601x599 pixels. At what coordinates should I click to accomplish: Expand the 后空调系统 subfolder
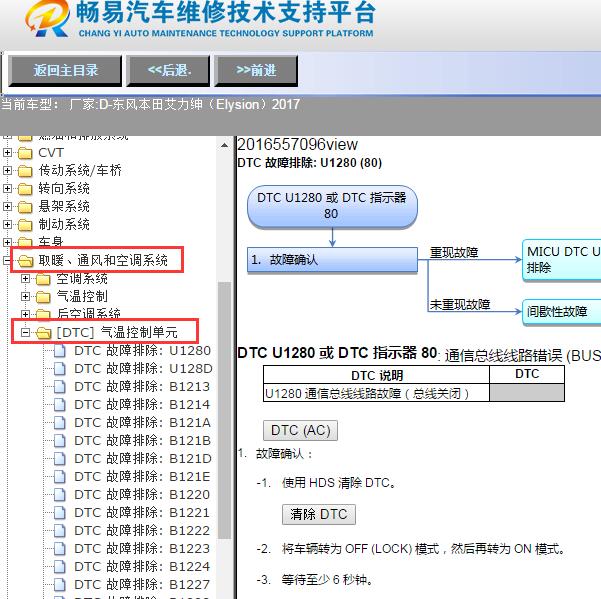(x=25, y=314)
